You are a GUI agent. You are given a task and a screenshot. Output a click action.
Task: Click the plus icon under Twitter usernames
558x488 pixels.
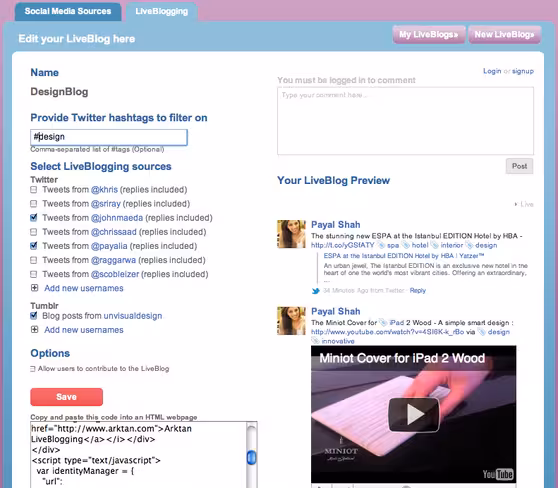coord(35,288)
